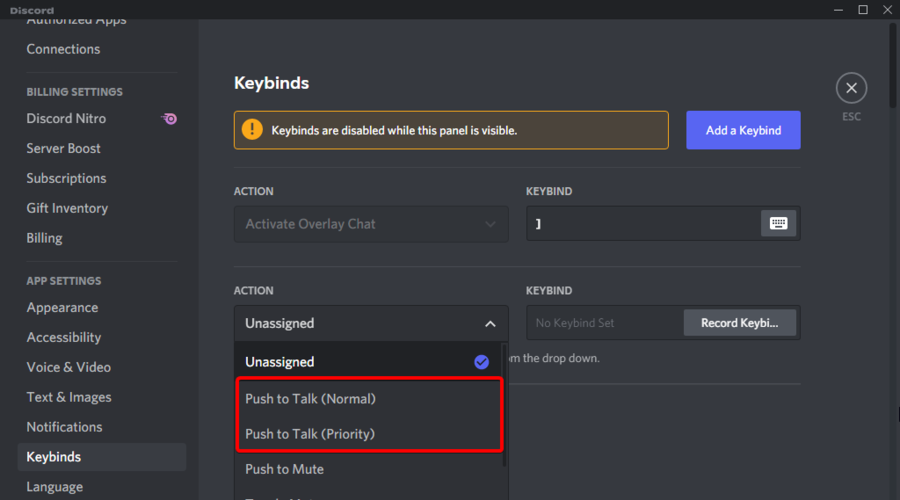Click the keyboard icon in the keybind field
This screenshot has height=500, width=900.
tap(778, 223)
